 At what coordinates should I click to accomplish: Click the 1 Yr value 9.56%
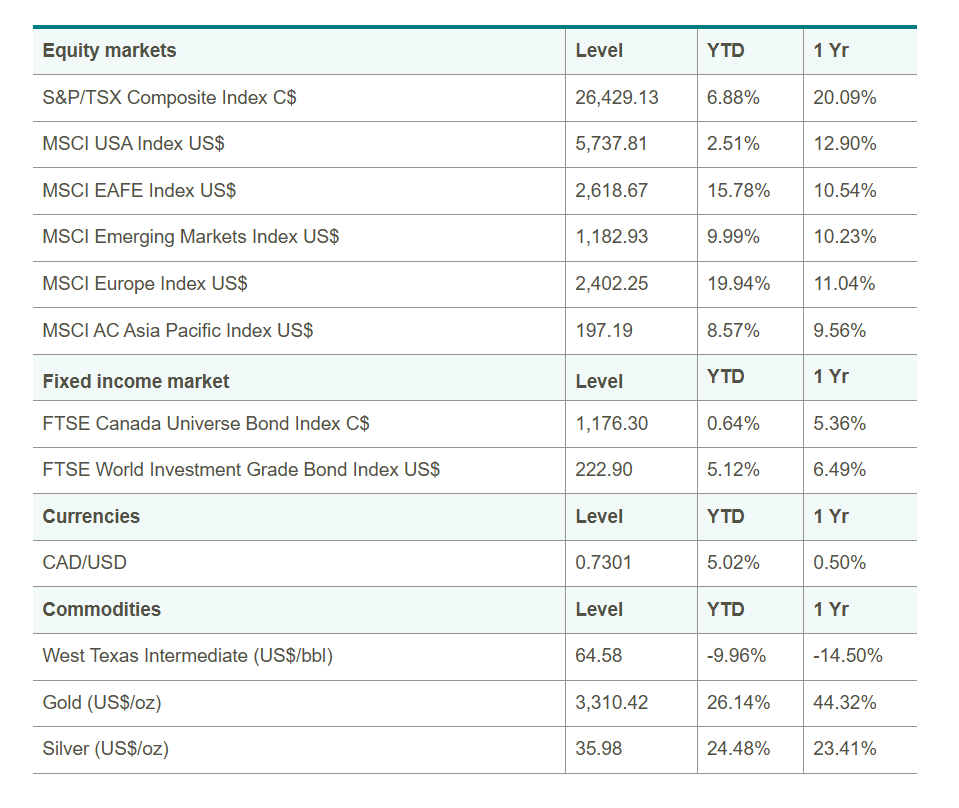pyautogui.click(x=839, y=331)
